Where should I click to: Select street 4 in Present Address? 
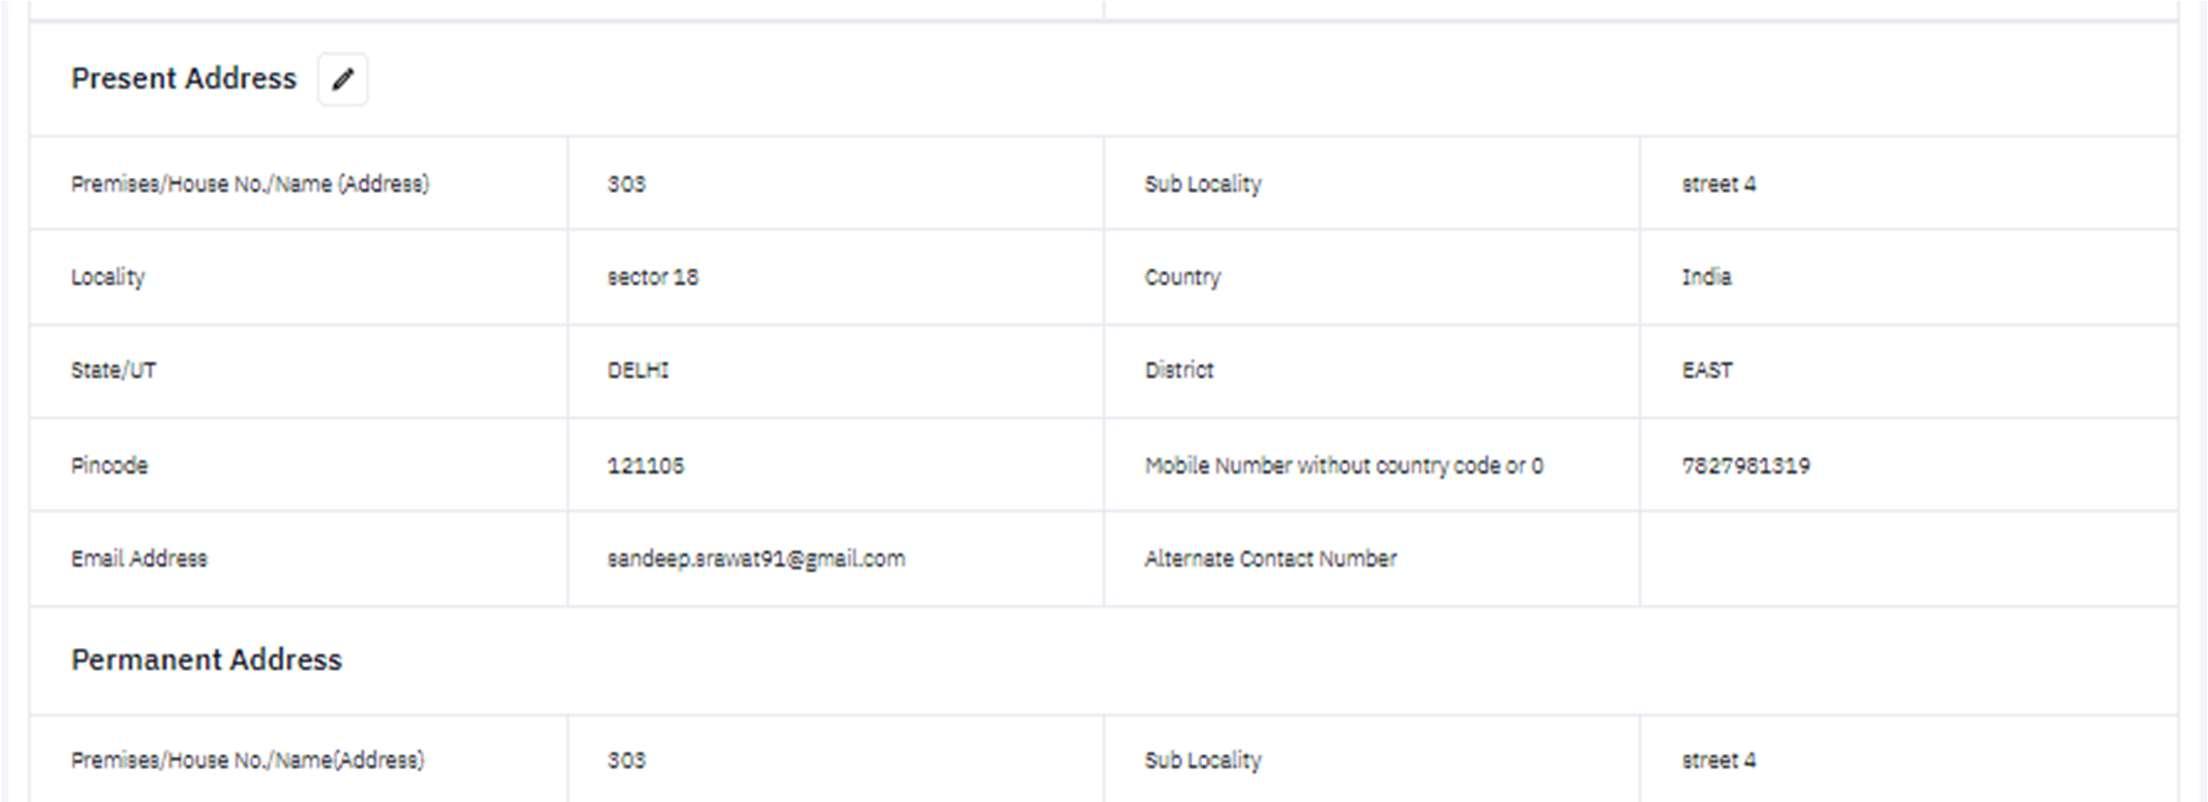pos(1719,184)
